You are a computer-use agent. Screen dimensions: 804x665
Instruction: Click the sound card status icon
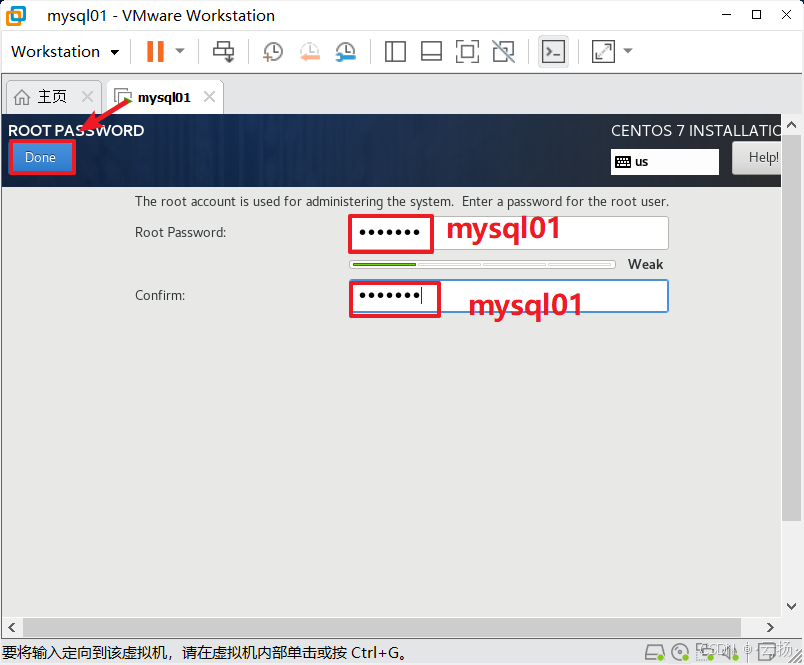click(x=730, y=652)
